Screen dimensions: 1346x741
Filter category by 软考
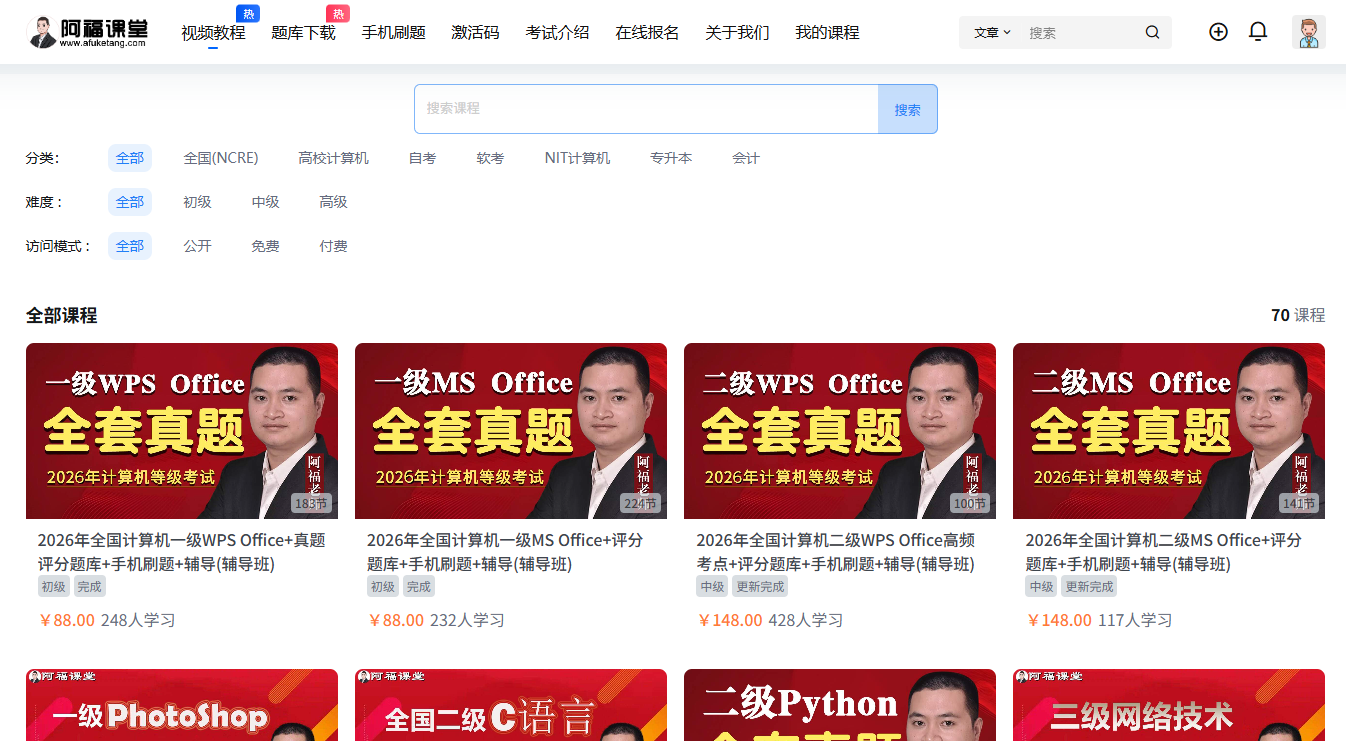click(490, 158)
